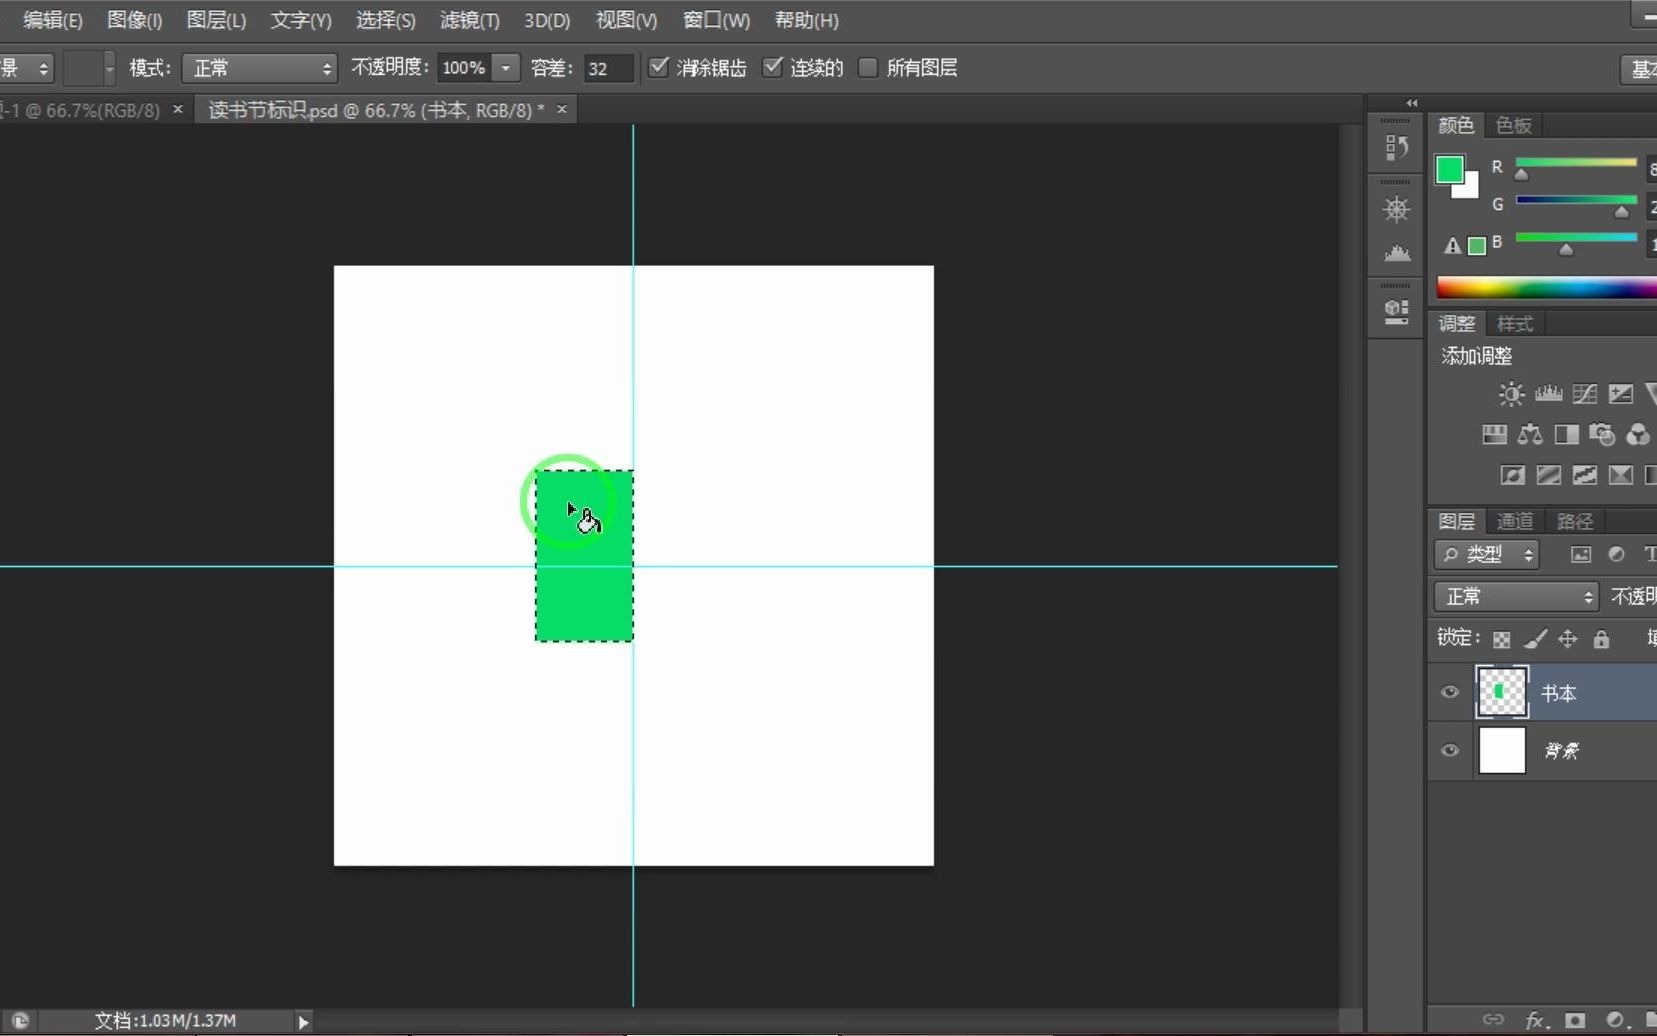Open the 3D materials panel icon
This screenshot has width=1657, height=1036.
[1396, 311]
